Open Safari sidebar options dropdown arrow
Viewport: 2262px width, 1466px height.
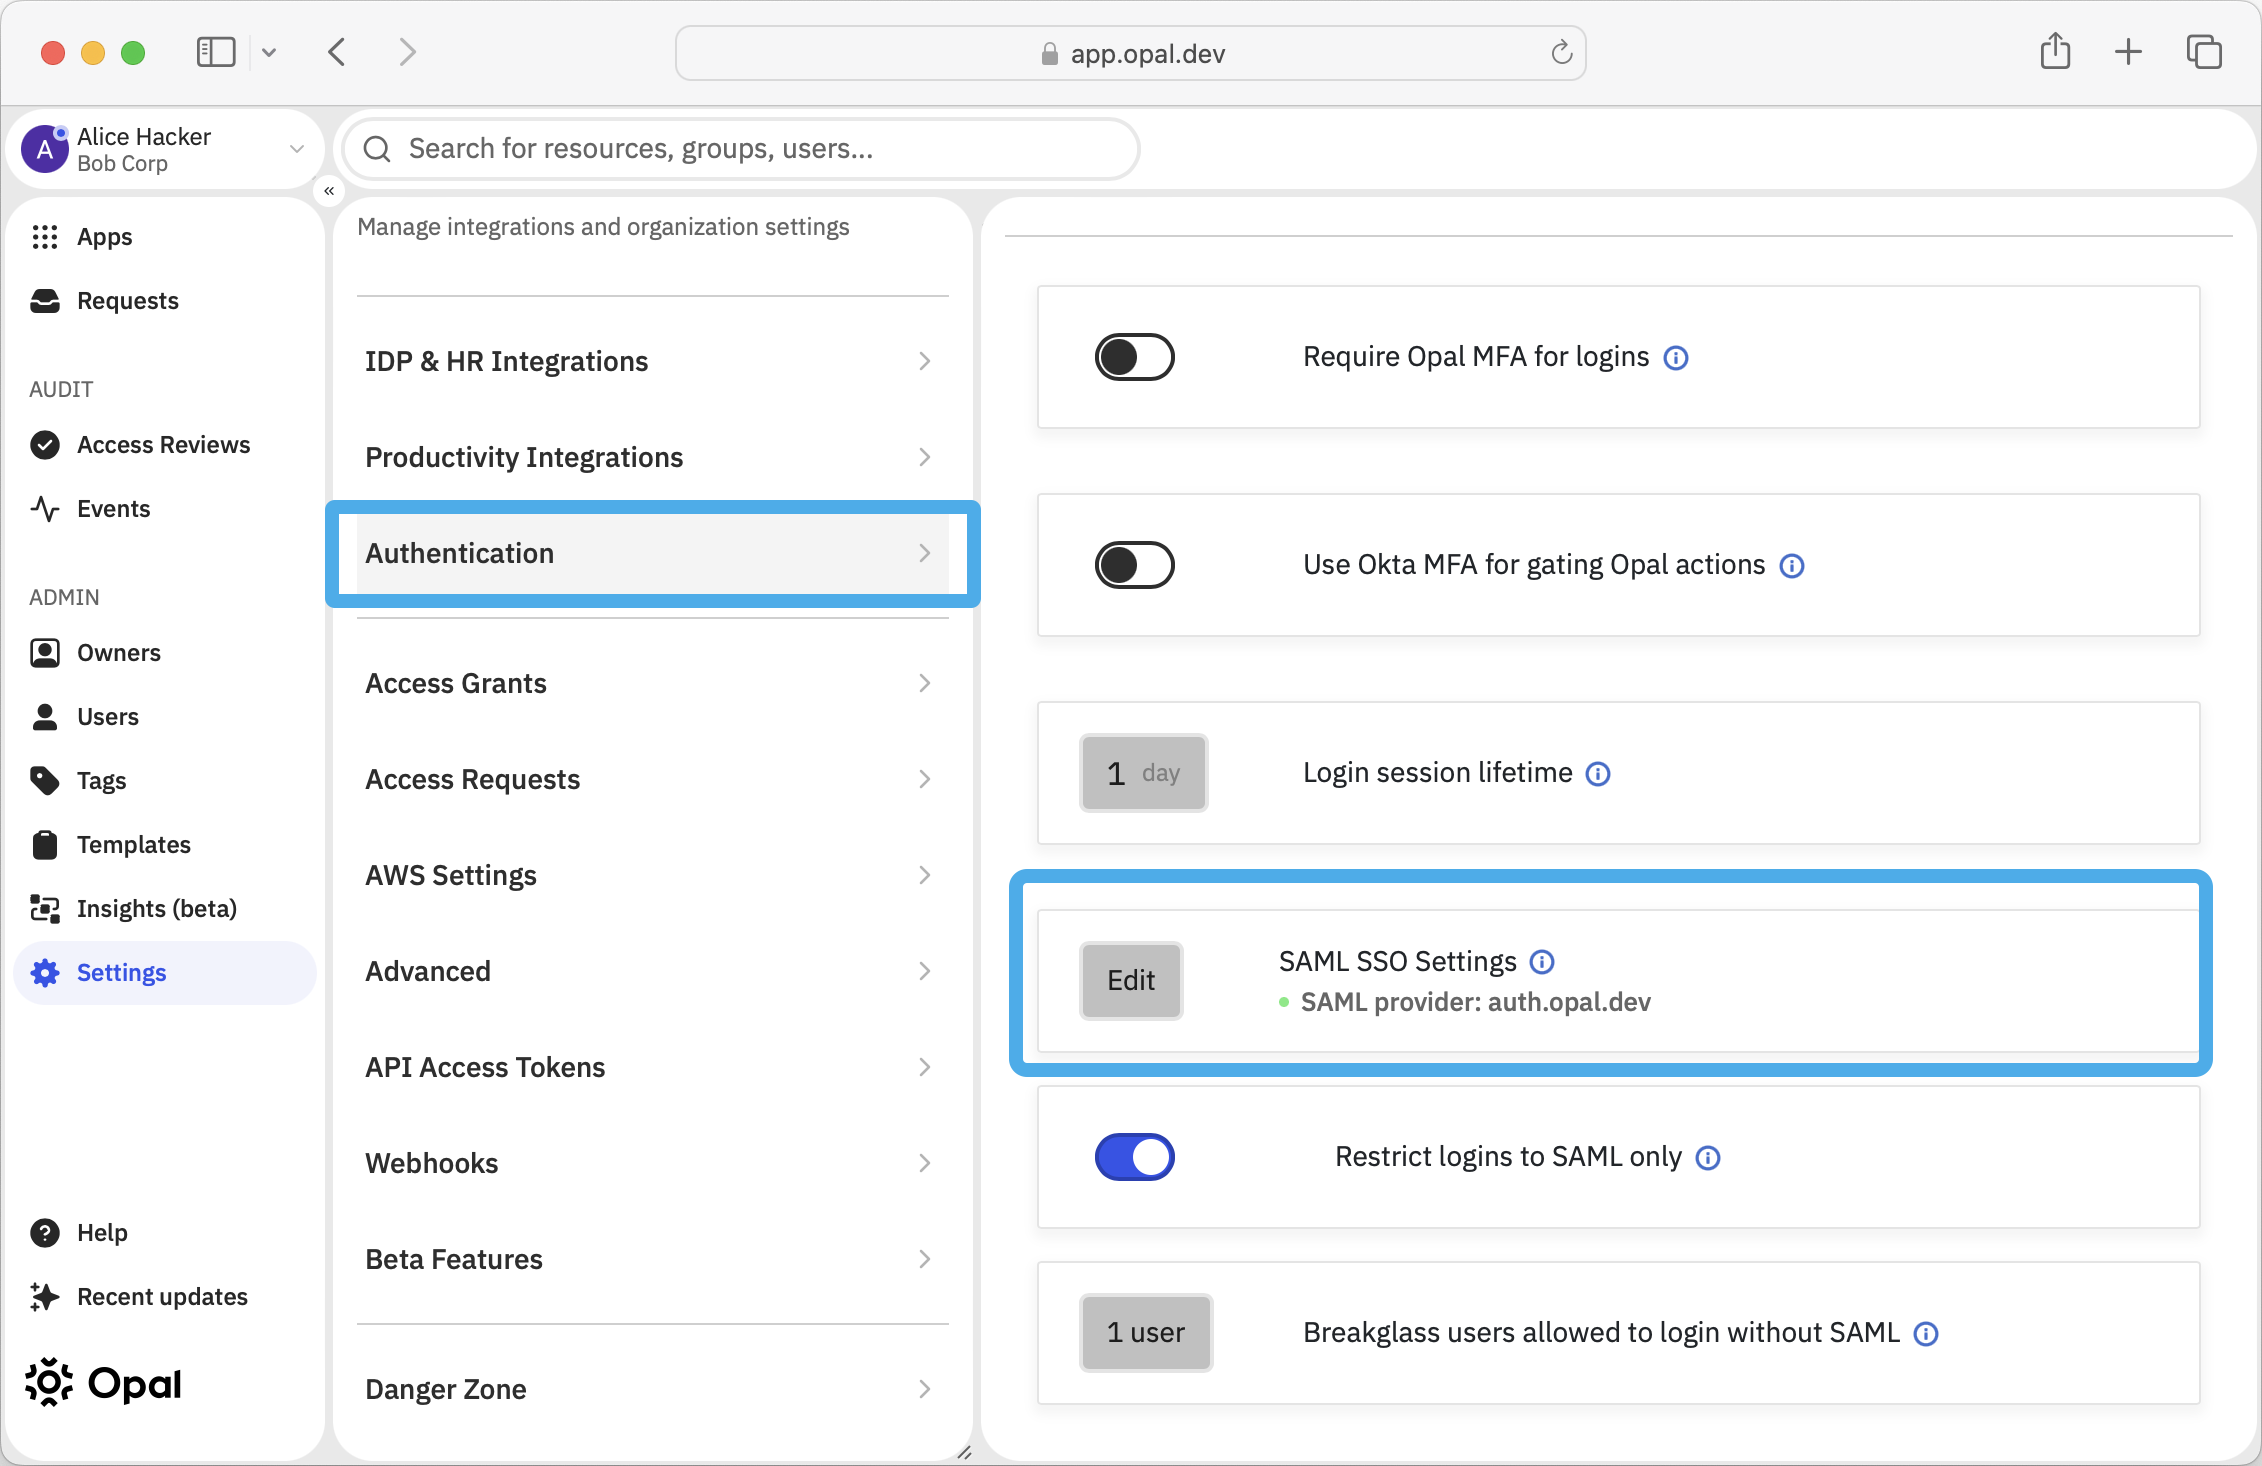pyautogui.click(x=269, y=52)
